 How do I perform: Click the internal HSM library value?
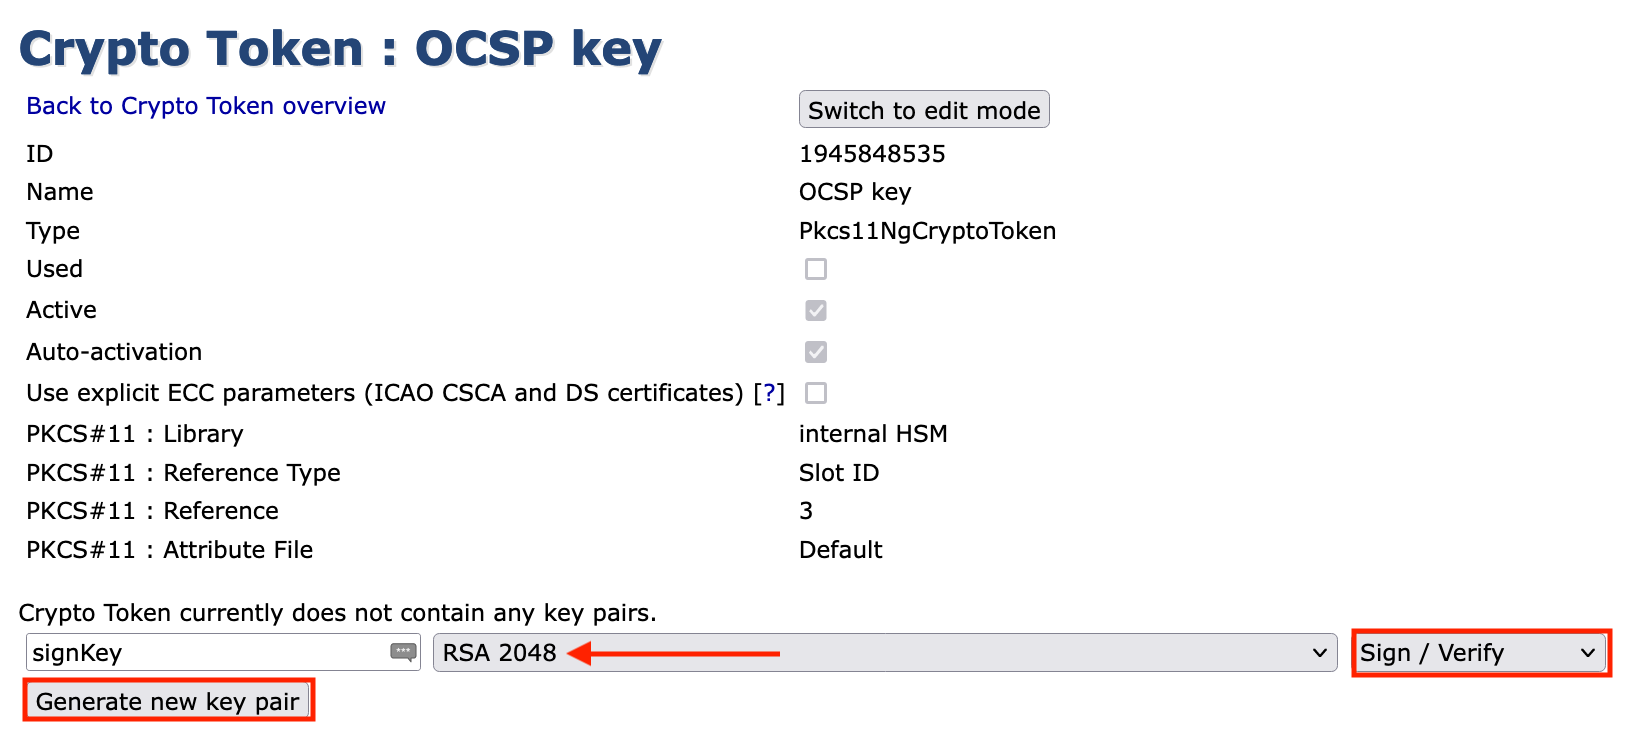point(873,434)
